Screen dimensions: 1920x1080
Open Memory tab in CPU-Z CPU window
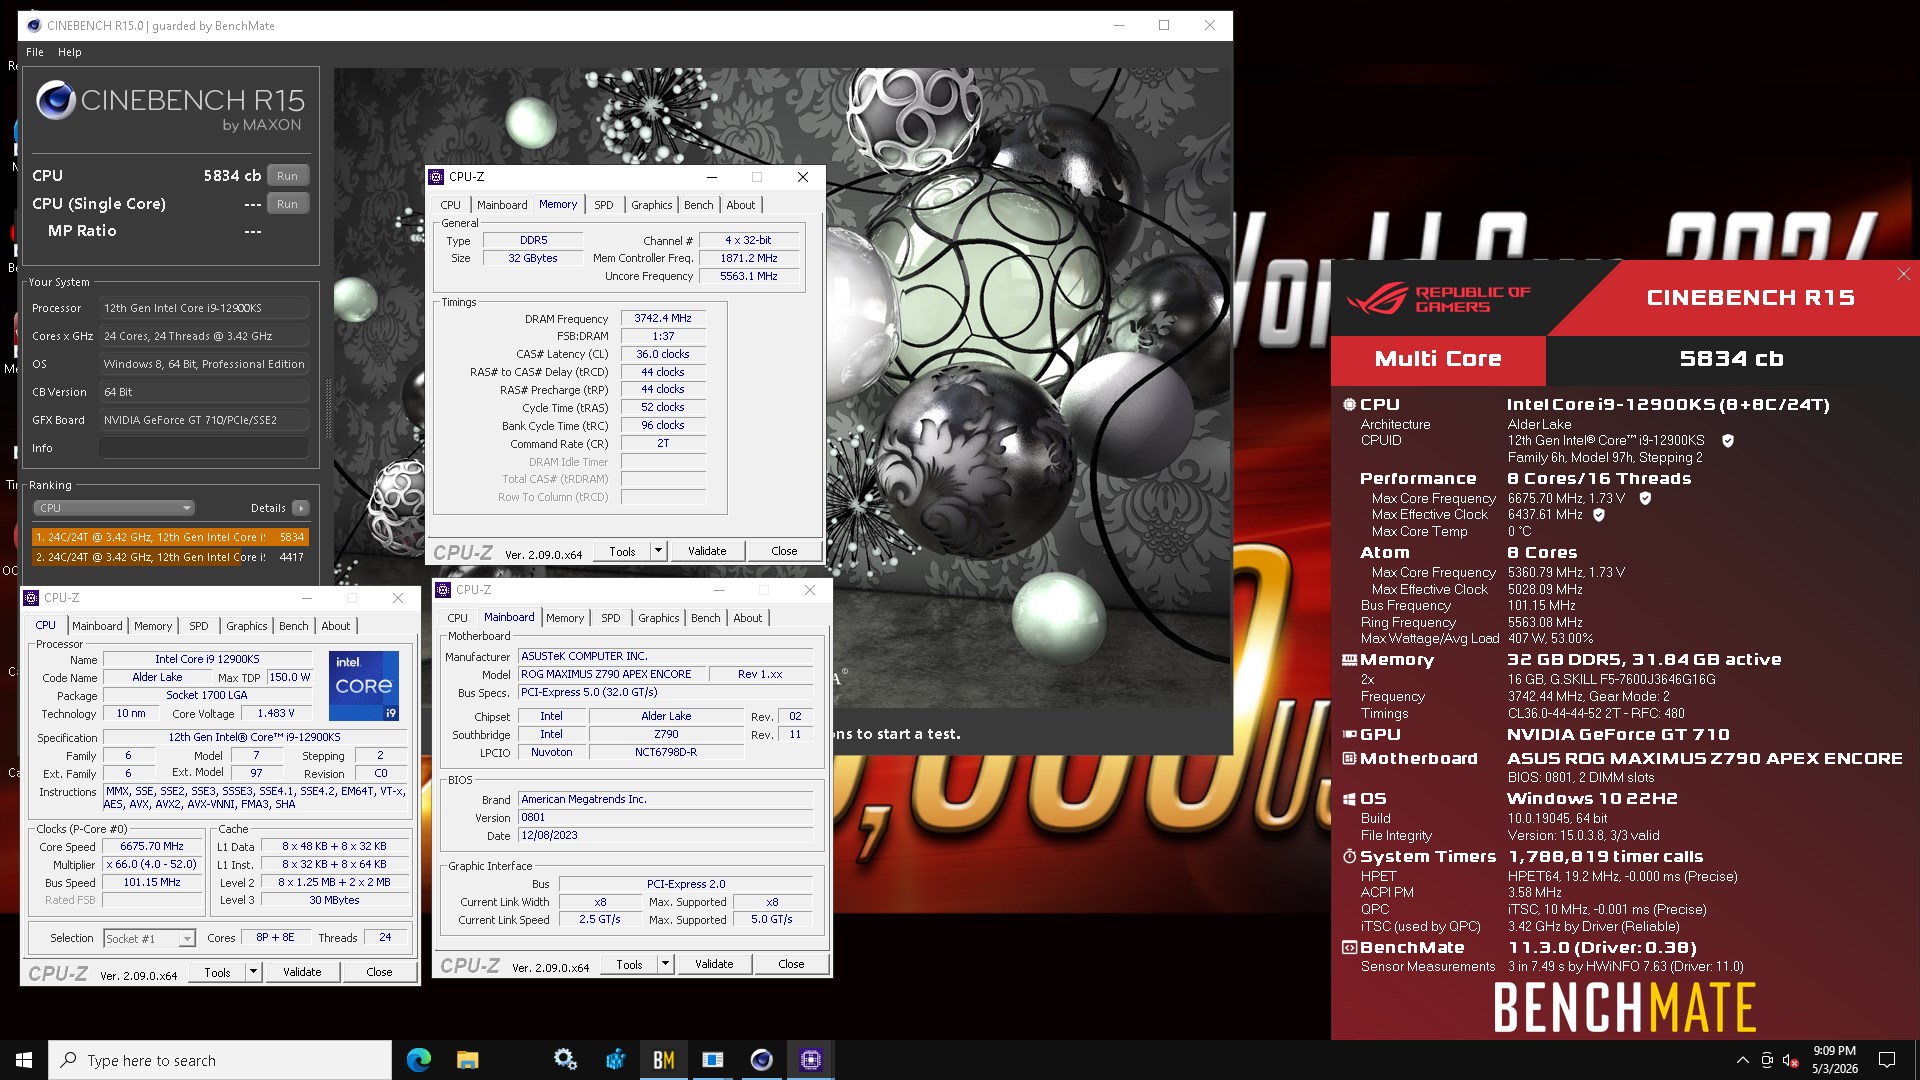coord(153,626)
